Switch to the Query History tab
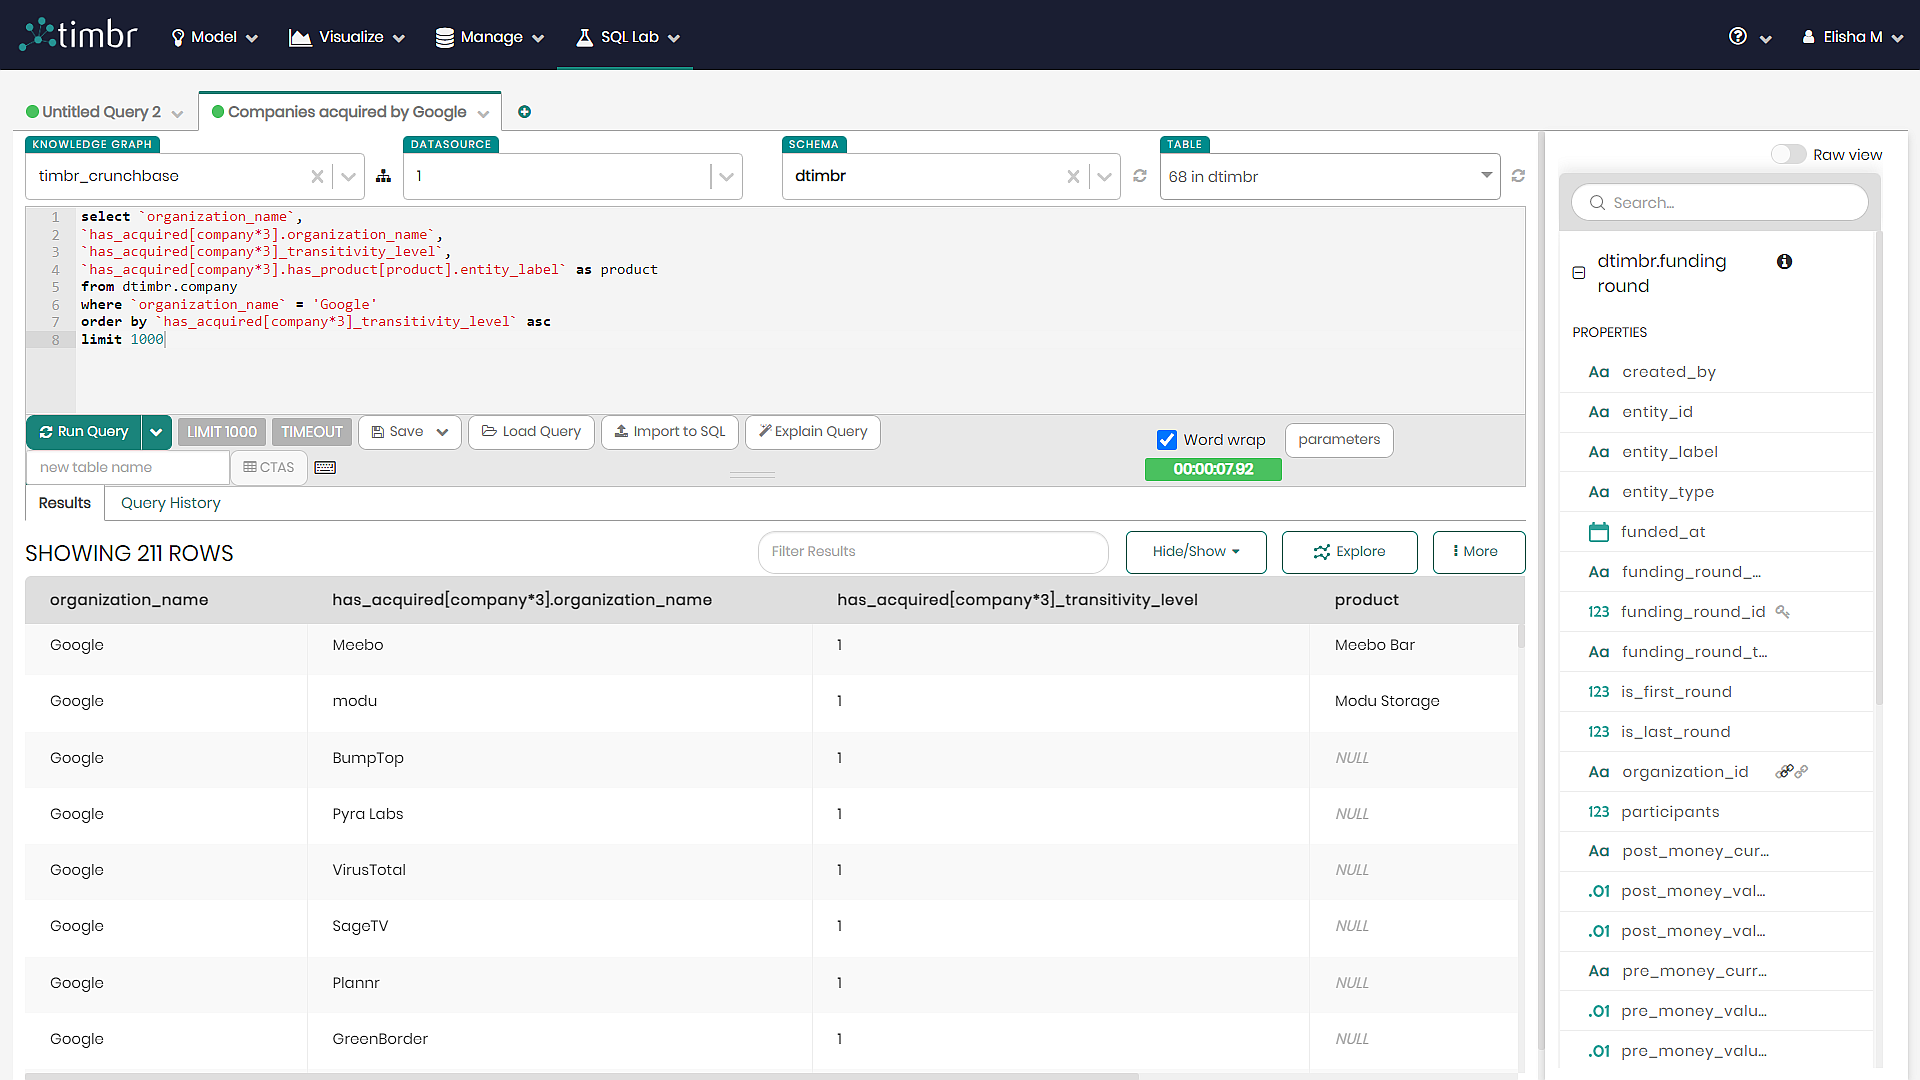This screenshot has width=1920, height=1080. (170, 503)
